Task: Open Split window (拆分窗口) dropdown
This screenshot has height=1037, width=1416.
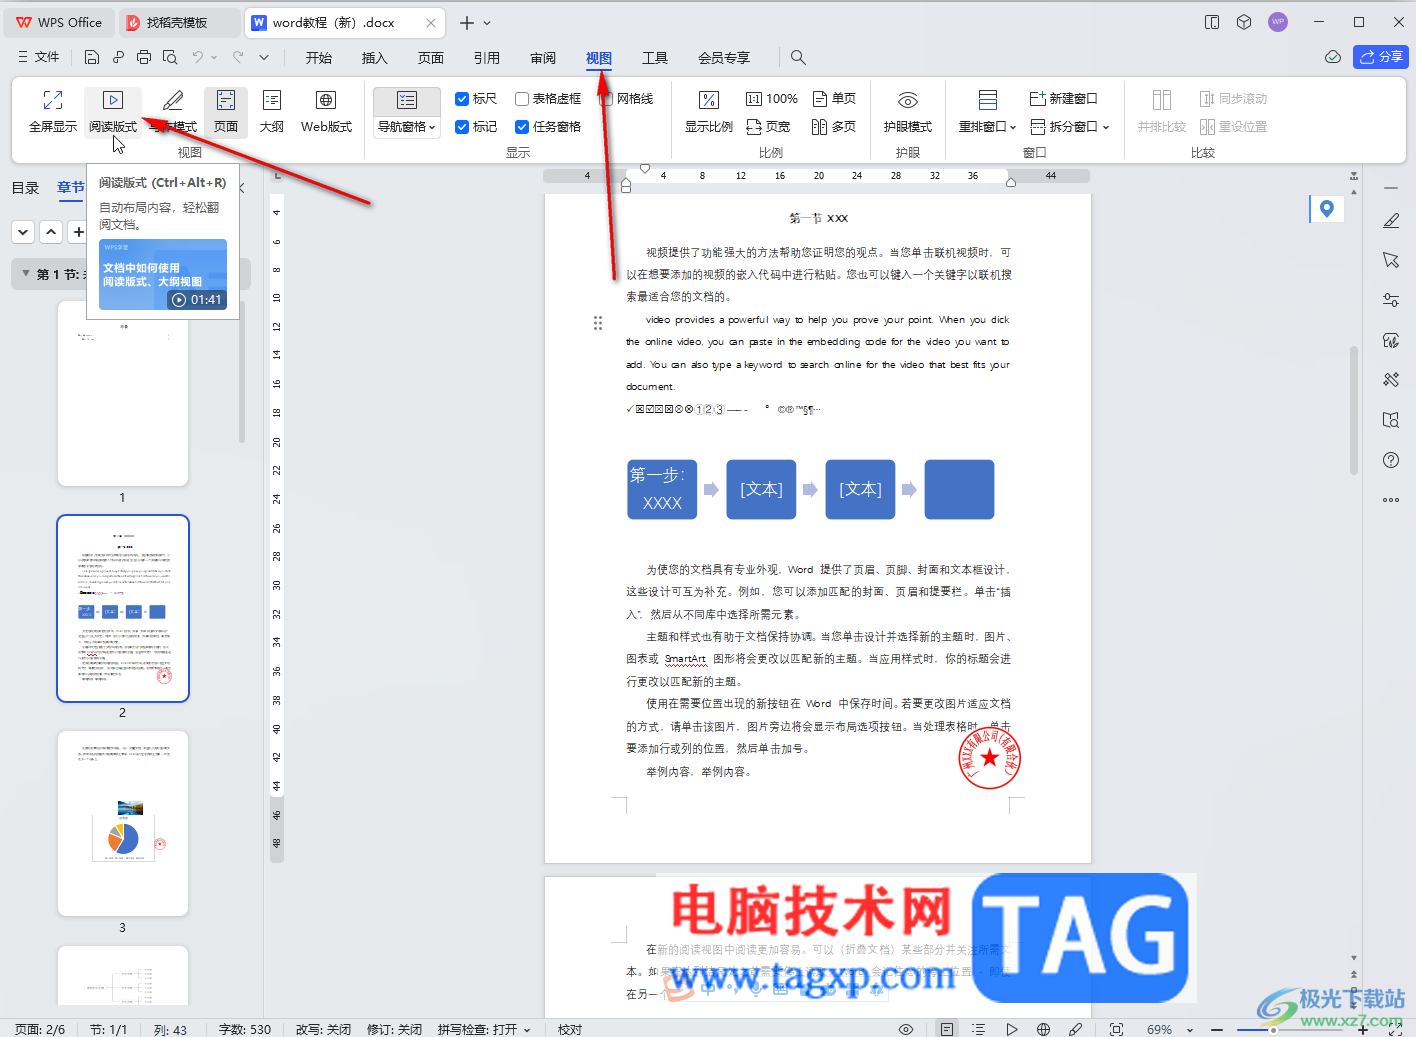Action: 1071,127
